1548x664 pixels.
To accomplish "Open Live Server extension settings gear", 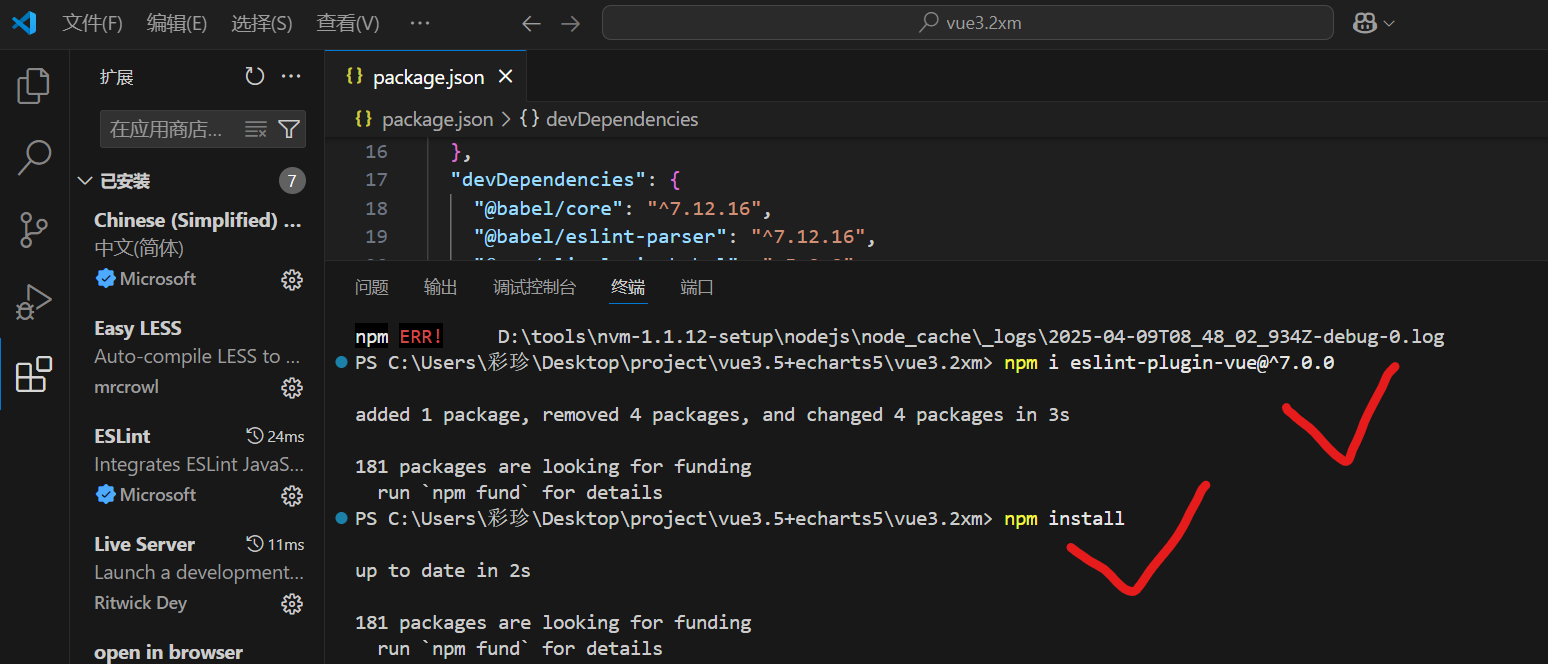I will click(291, 603).
